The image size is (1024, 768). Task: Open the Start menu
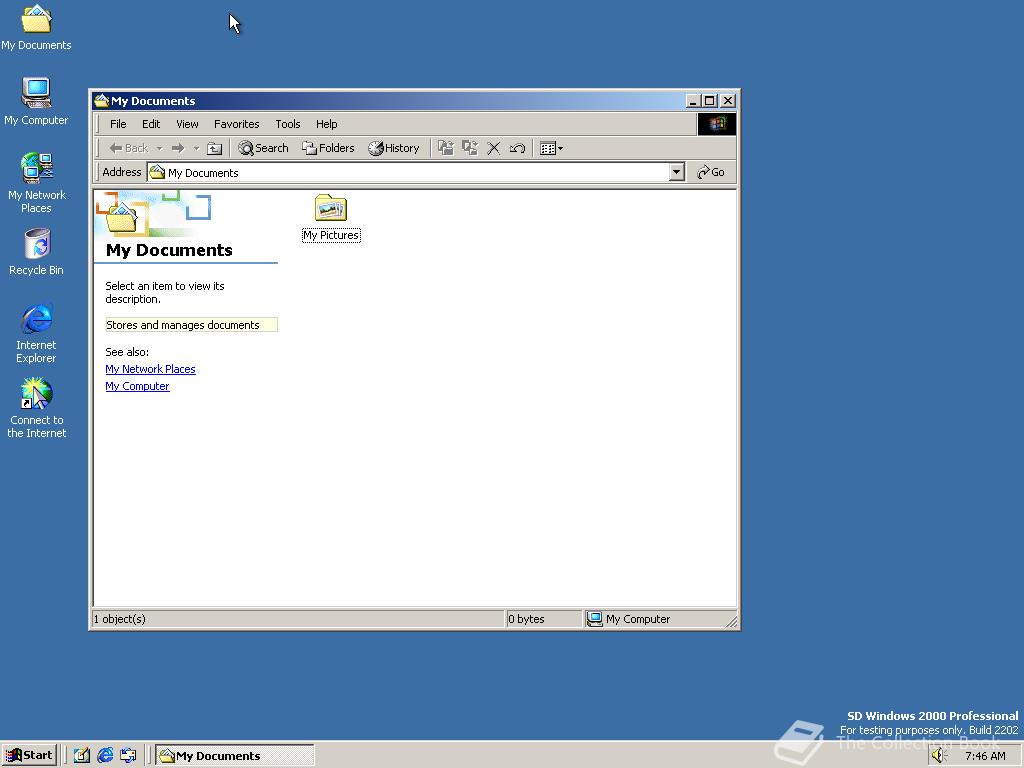click(x=29, y=756)
